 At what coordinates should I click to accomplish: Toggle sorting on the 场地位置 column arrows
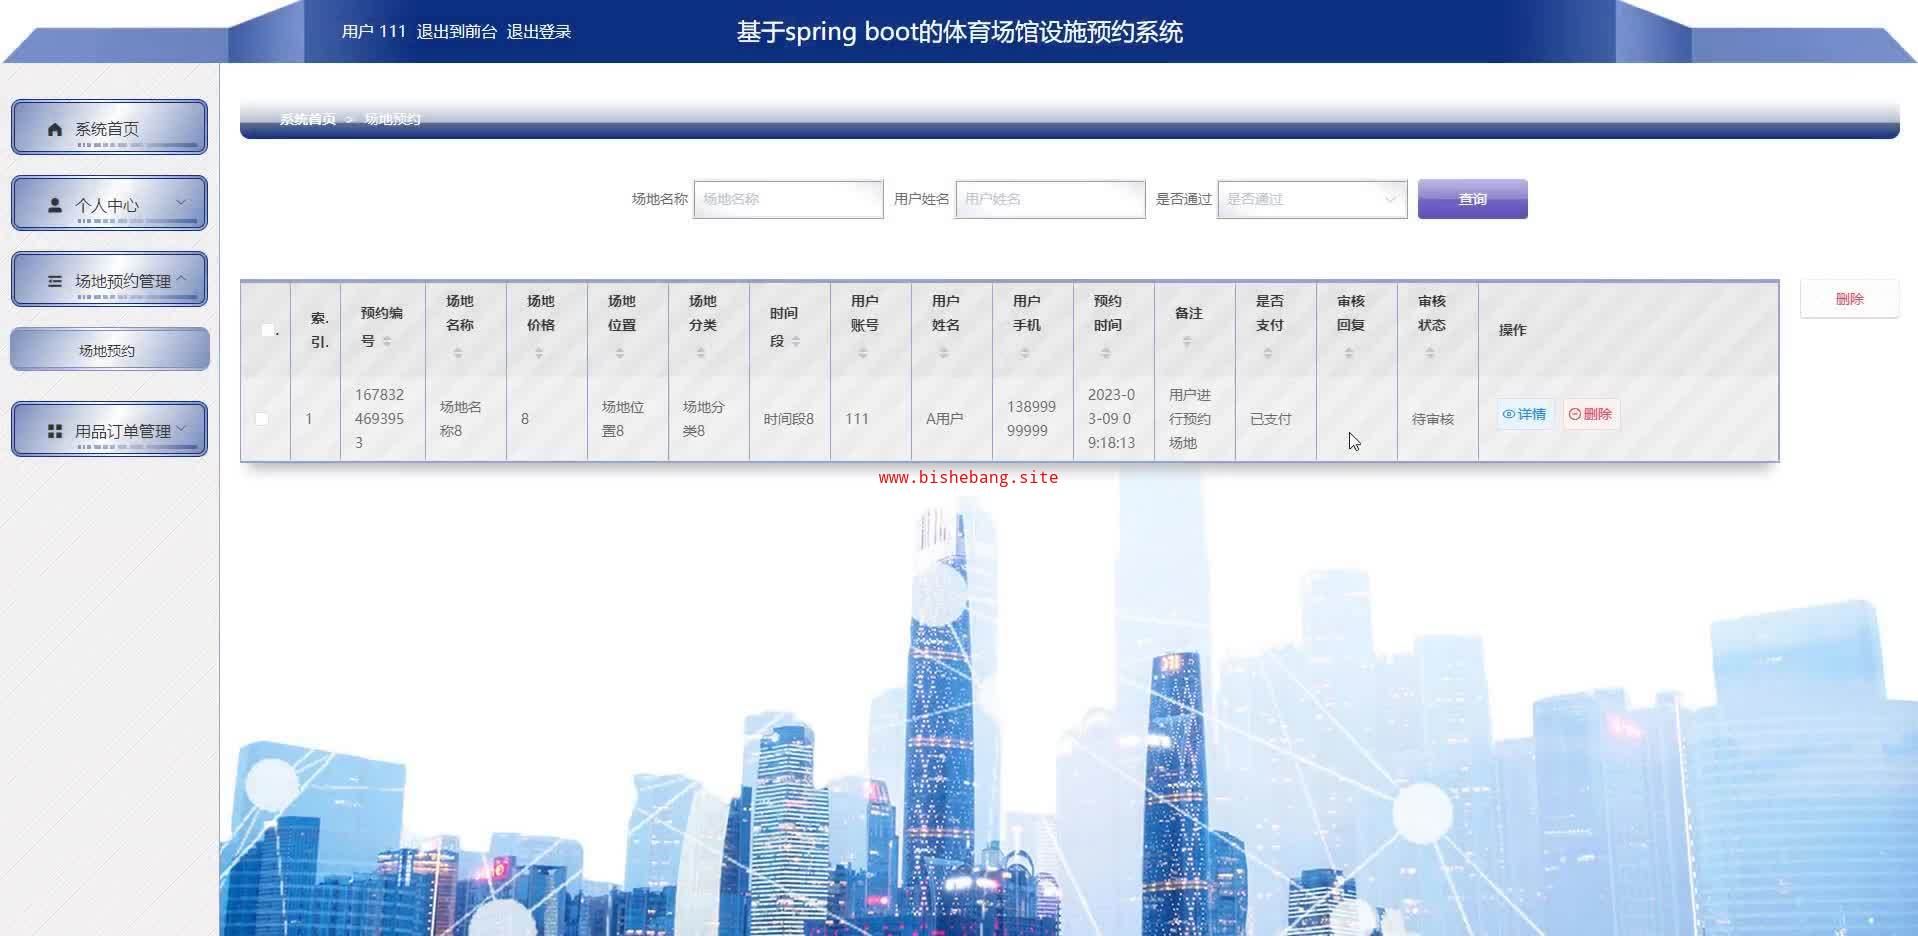coord(620,353)
